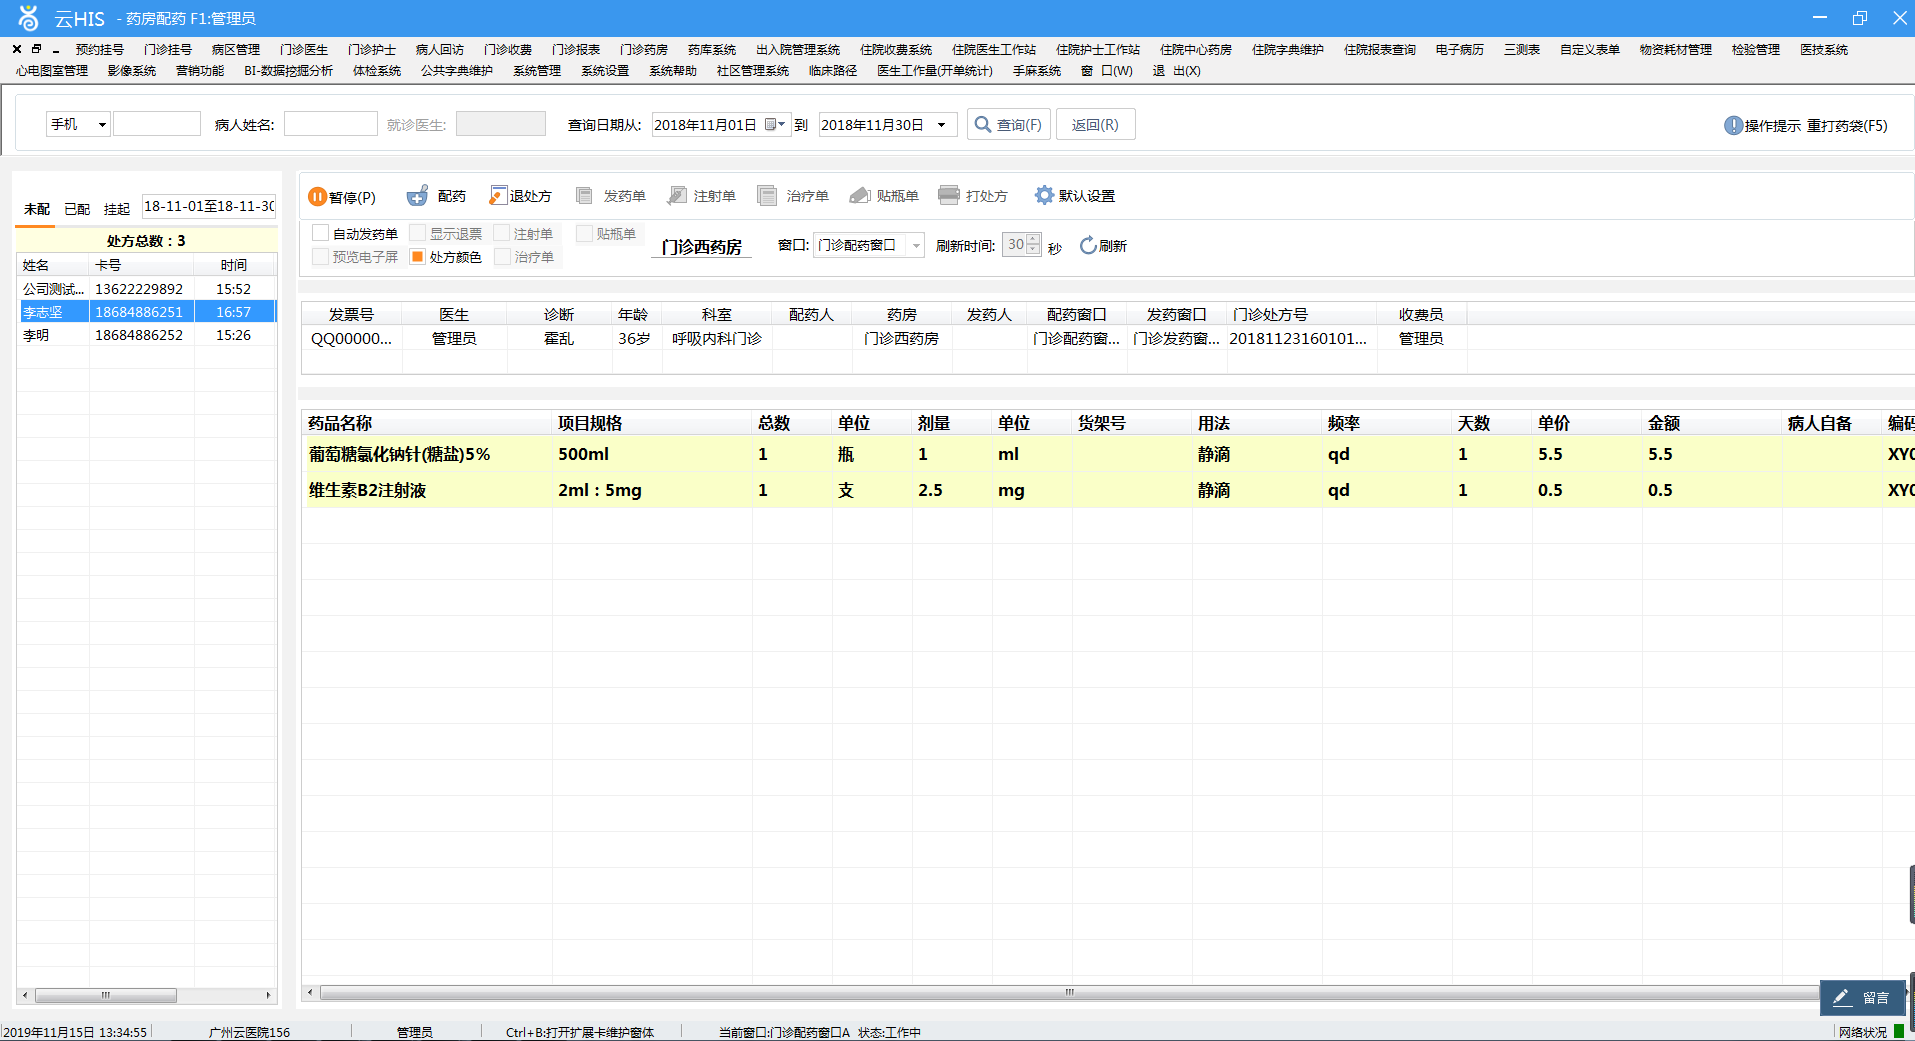Image resolution: width=1915 pixels, height=1041 pixels.
Task: Enable the 自动发药单 checkbox
Action: coord(321,233)
